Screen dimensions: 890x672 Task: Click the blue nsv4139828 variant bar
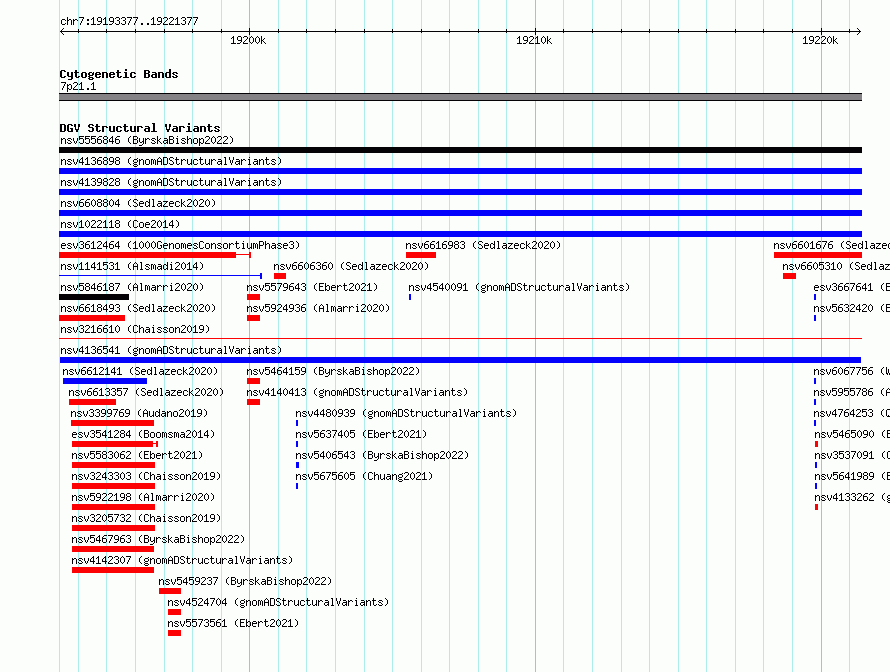460,192
